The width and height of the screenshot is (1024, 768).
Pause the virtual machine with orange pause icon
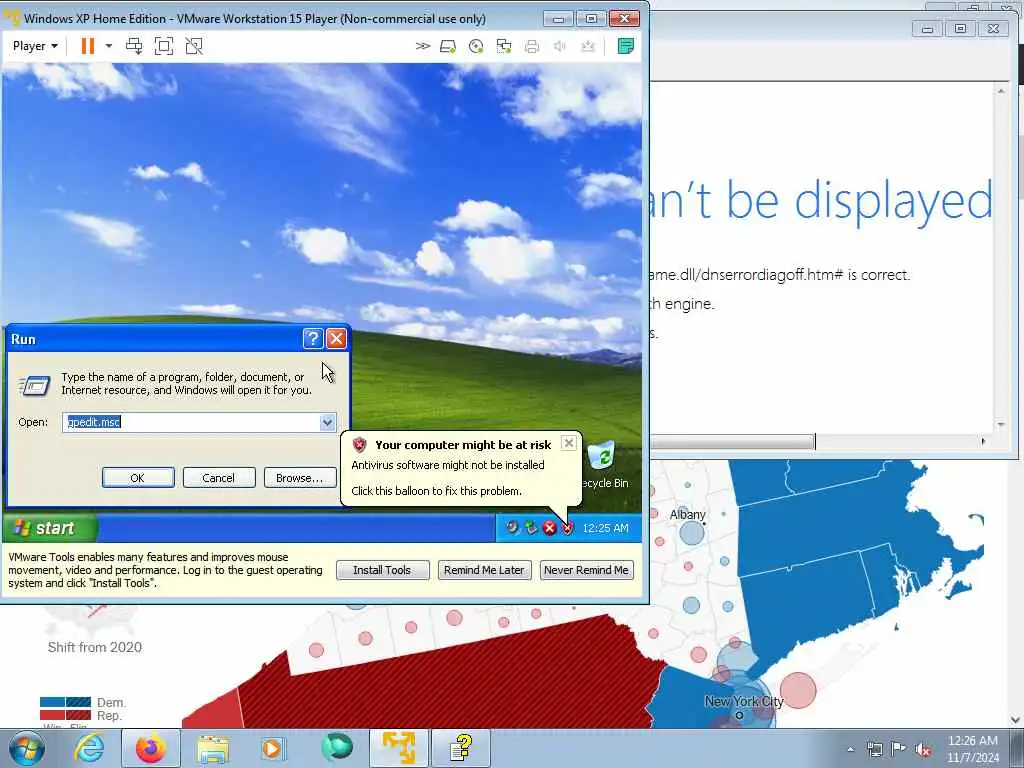point(88,46)
